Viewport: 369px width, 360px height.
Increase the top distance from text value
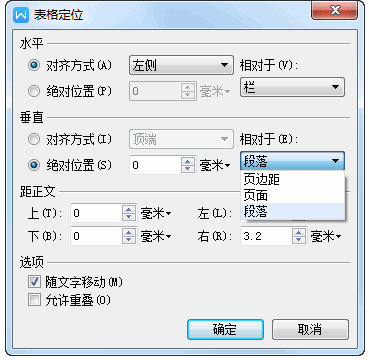[x=129, y=210]
